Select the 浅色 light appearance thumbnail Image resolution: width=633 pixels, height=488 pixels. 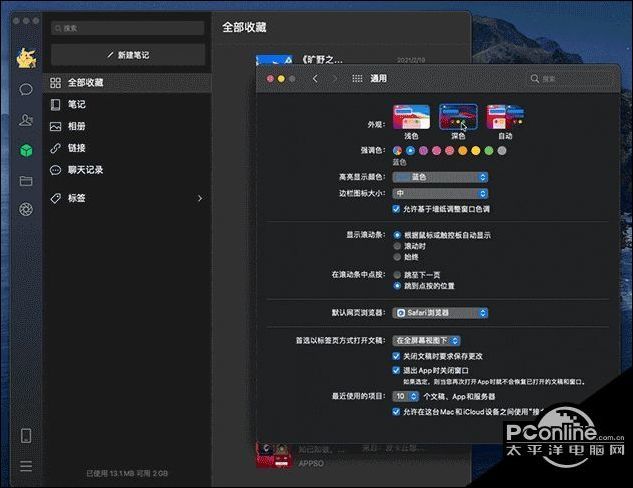pos(411,117)
